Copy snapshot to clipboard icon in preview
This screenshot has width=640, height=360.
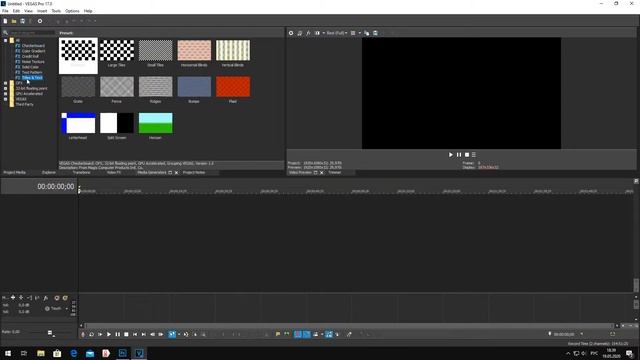tap(367, 33)
